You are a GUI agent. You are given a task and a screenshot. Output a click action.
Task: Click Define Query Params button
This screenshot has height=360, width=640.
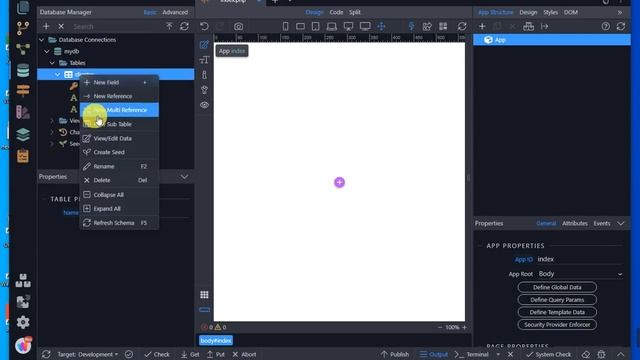click(557, 300)
